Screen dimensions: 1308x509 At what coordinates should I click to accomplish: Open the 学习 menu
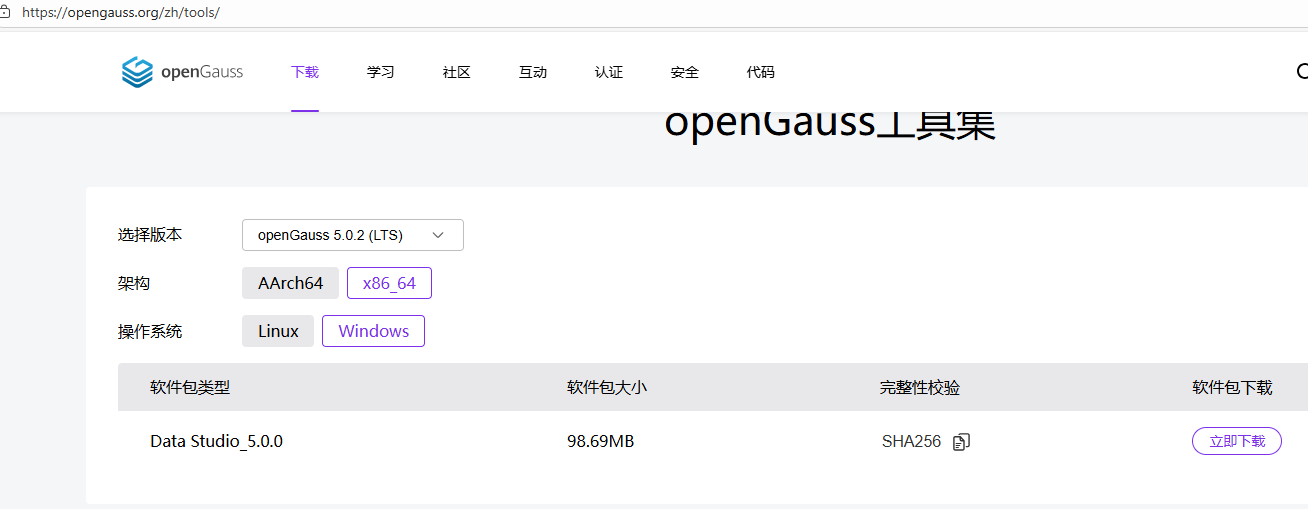click(x=381, y=72)
